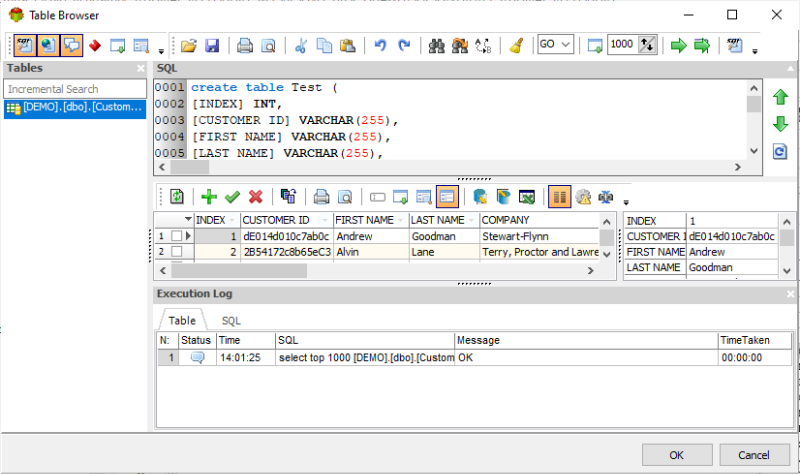
Task: Cancel edit with the red X icon
Action: coord(256,197)
